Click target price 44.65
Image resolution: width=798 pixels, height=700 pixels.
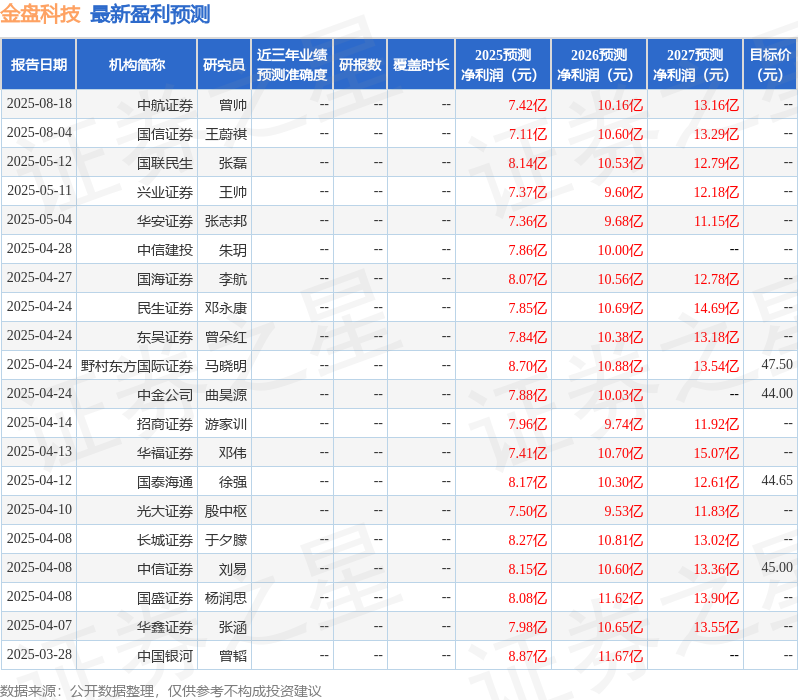click(777, 481)
